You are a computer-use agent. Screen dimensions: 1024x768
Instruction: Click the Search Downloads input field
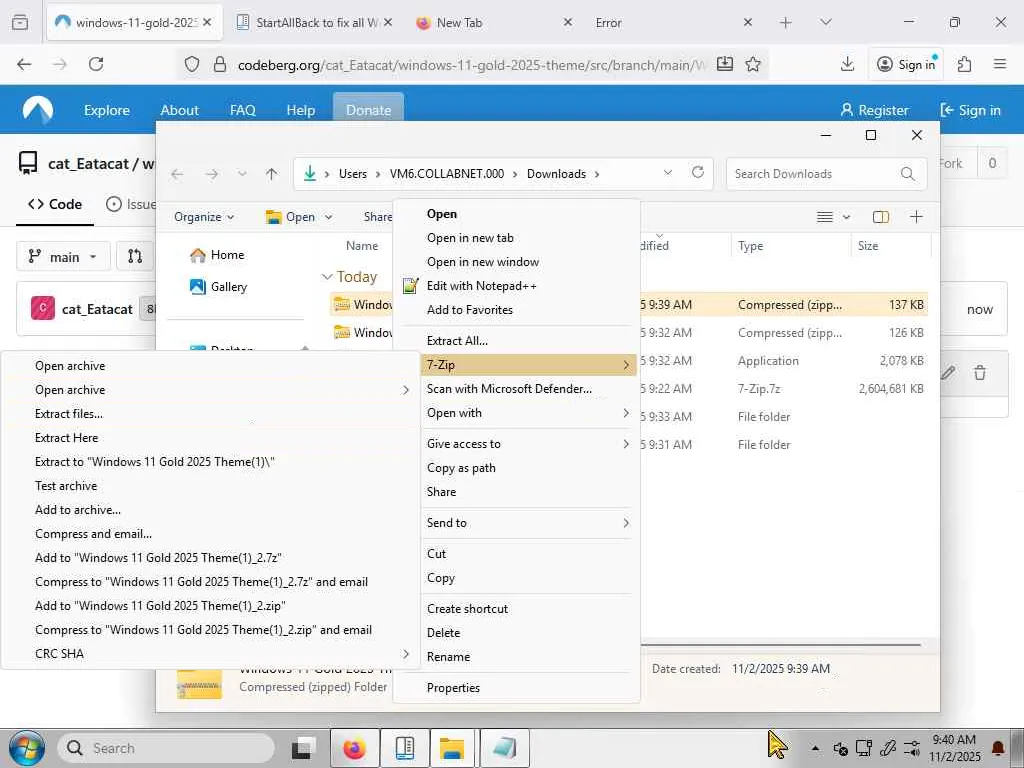pyautogui.click(x=826, y=174)
